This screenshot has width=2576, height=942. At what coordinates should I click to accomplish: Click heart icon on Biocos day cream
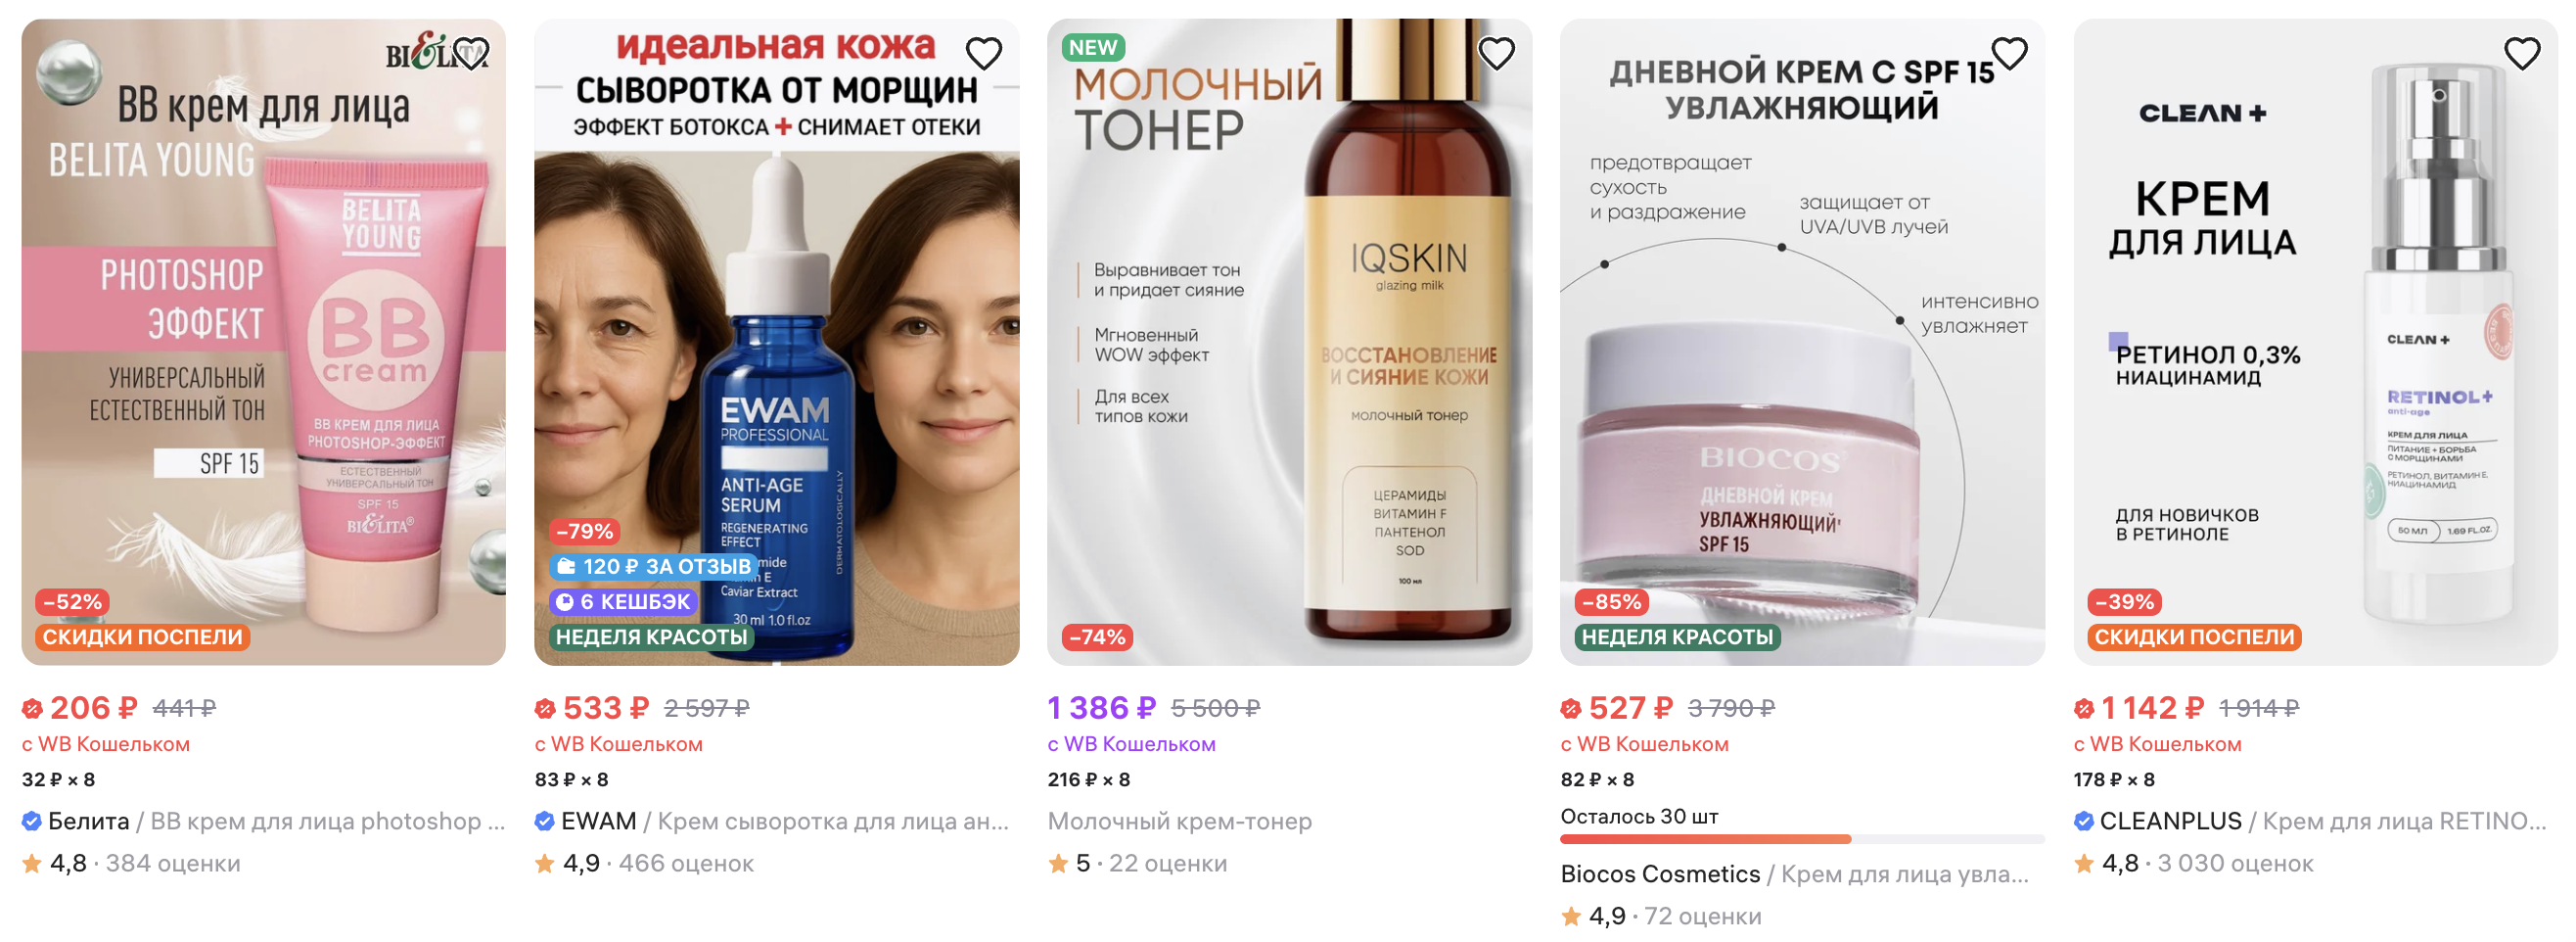tap(2010, 53)
